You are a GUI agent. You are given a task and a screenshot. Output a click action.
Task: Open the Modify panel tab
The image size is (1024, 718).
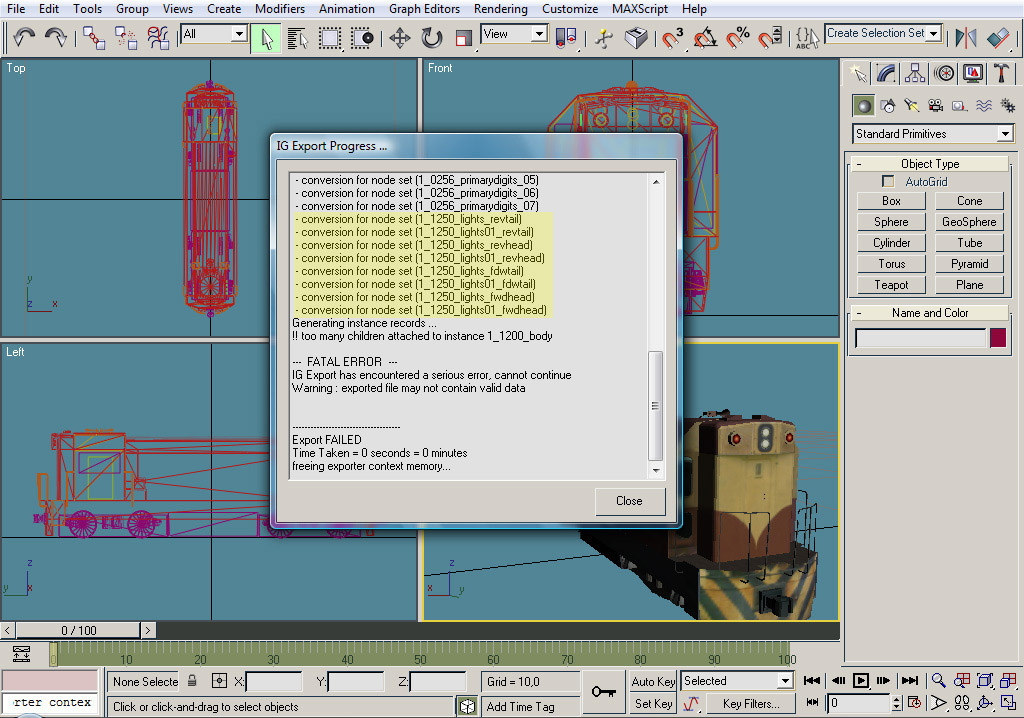(x=886, y=73)
